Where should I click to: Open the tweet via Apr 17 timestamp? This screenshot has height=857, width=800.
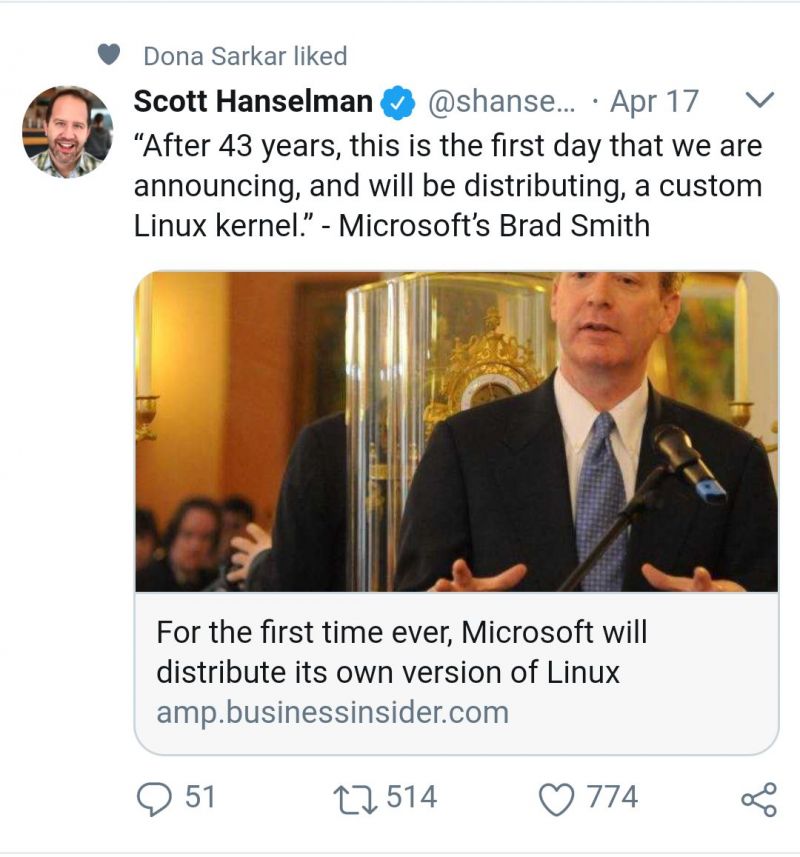click(654, 102)
